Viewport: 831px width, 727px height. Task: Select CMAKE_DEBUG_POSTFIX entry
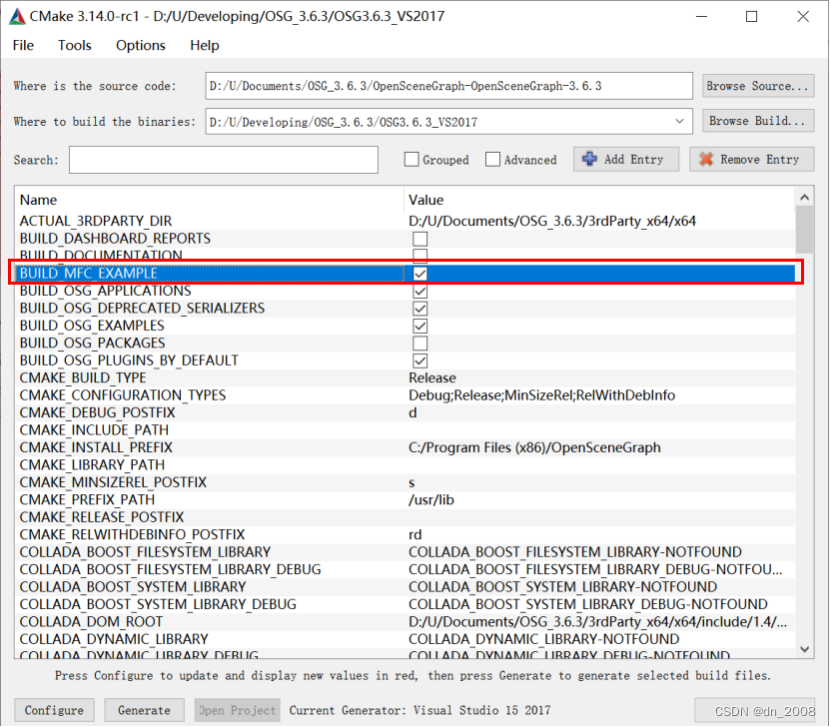[98, 413]
